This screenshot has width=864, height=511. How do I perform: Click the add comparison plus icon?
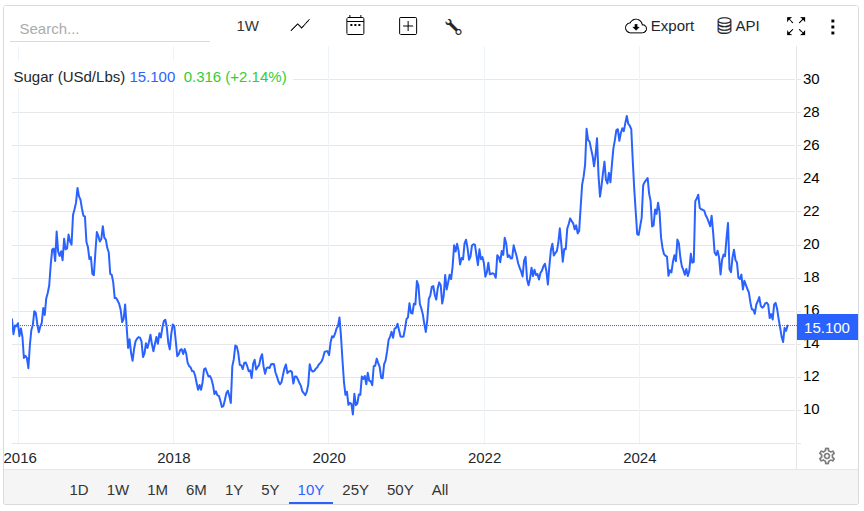point(408,26)
